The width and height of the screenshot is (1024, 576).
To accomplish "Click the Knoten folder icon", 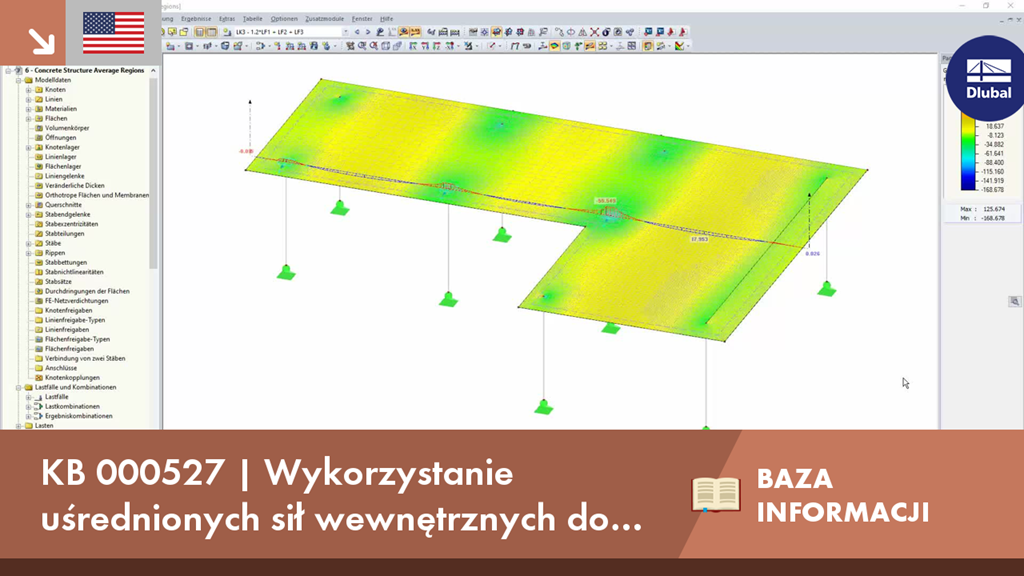I will coord(39,89).
